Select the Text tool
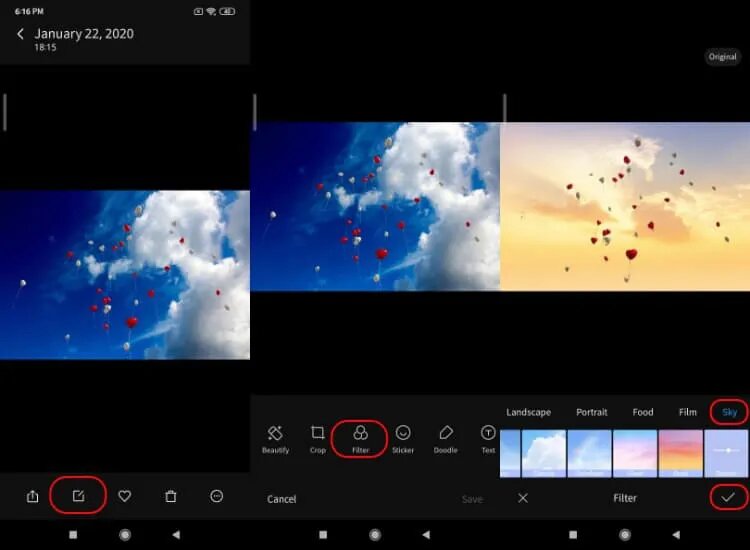 pos(488,438)
